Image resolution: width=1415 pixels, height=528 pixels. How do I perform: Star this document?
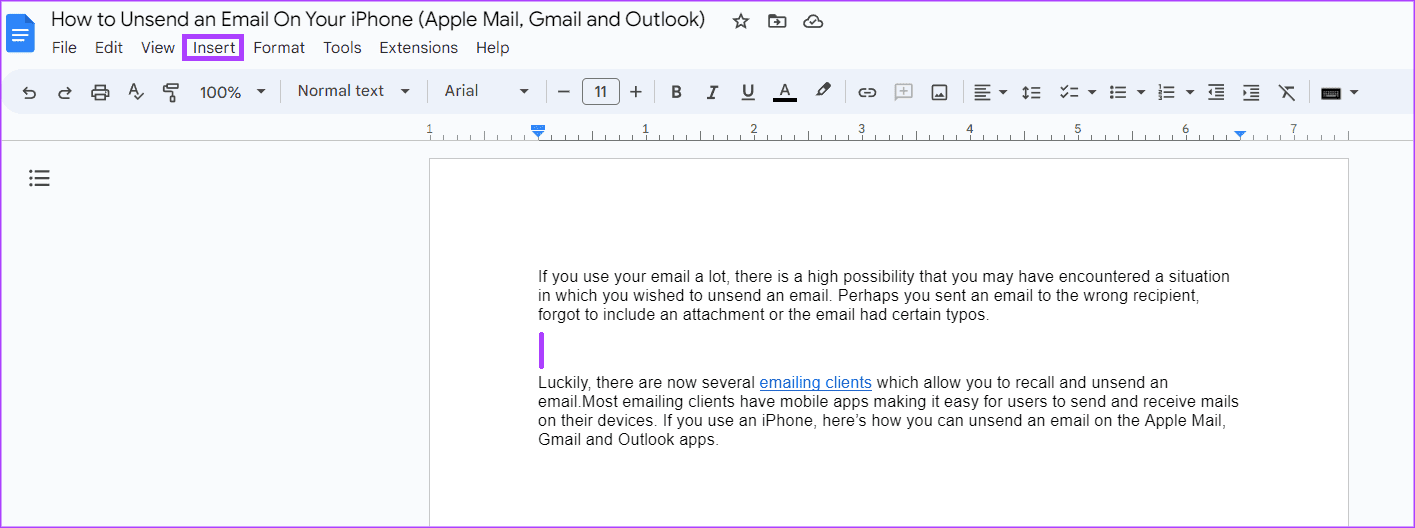741,21
